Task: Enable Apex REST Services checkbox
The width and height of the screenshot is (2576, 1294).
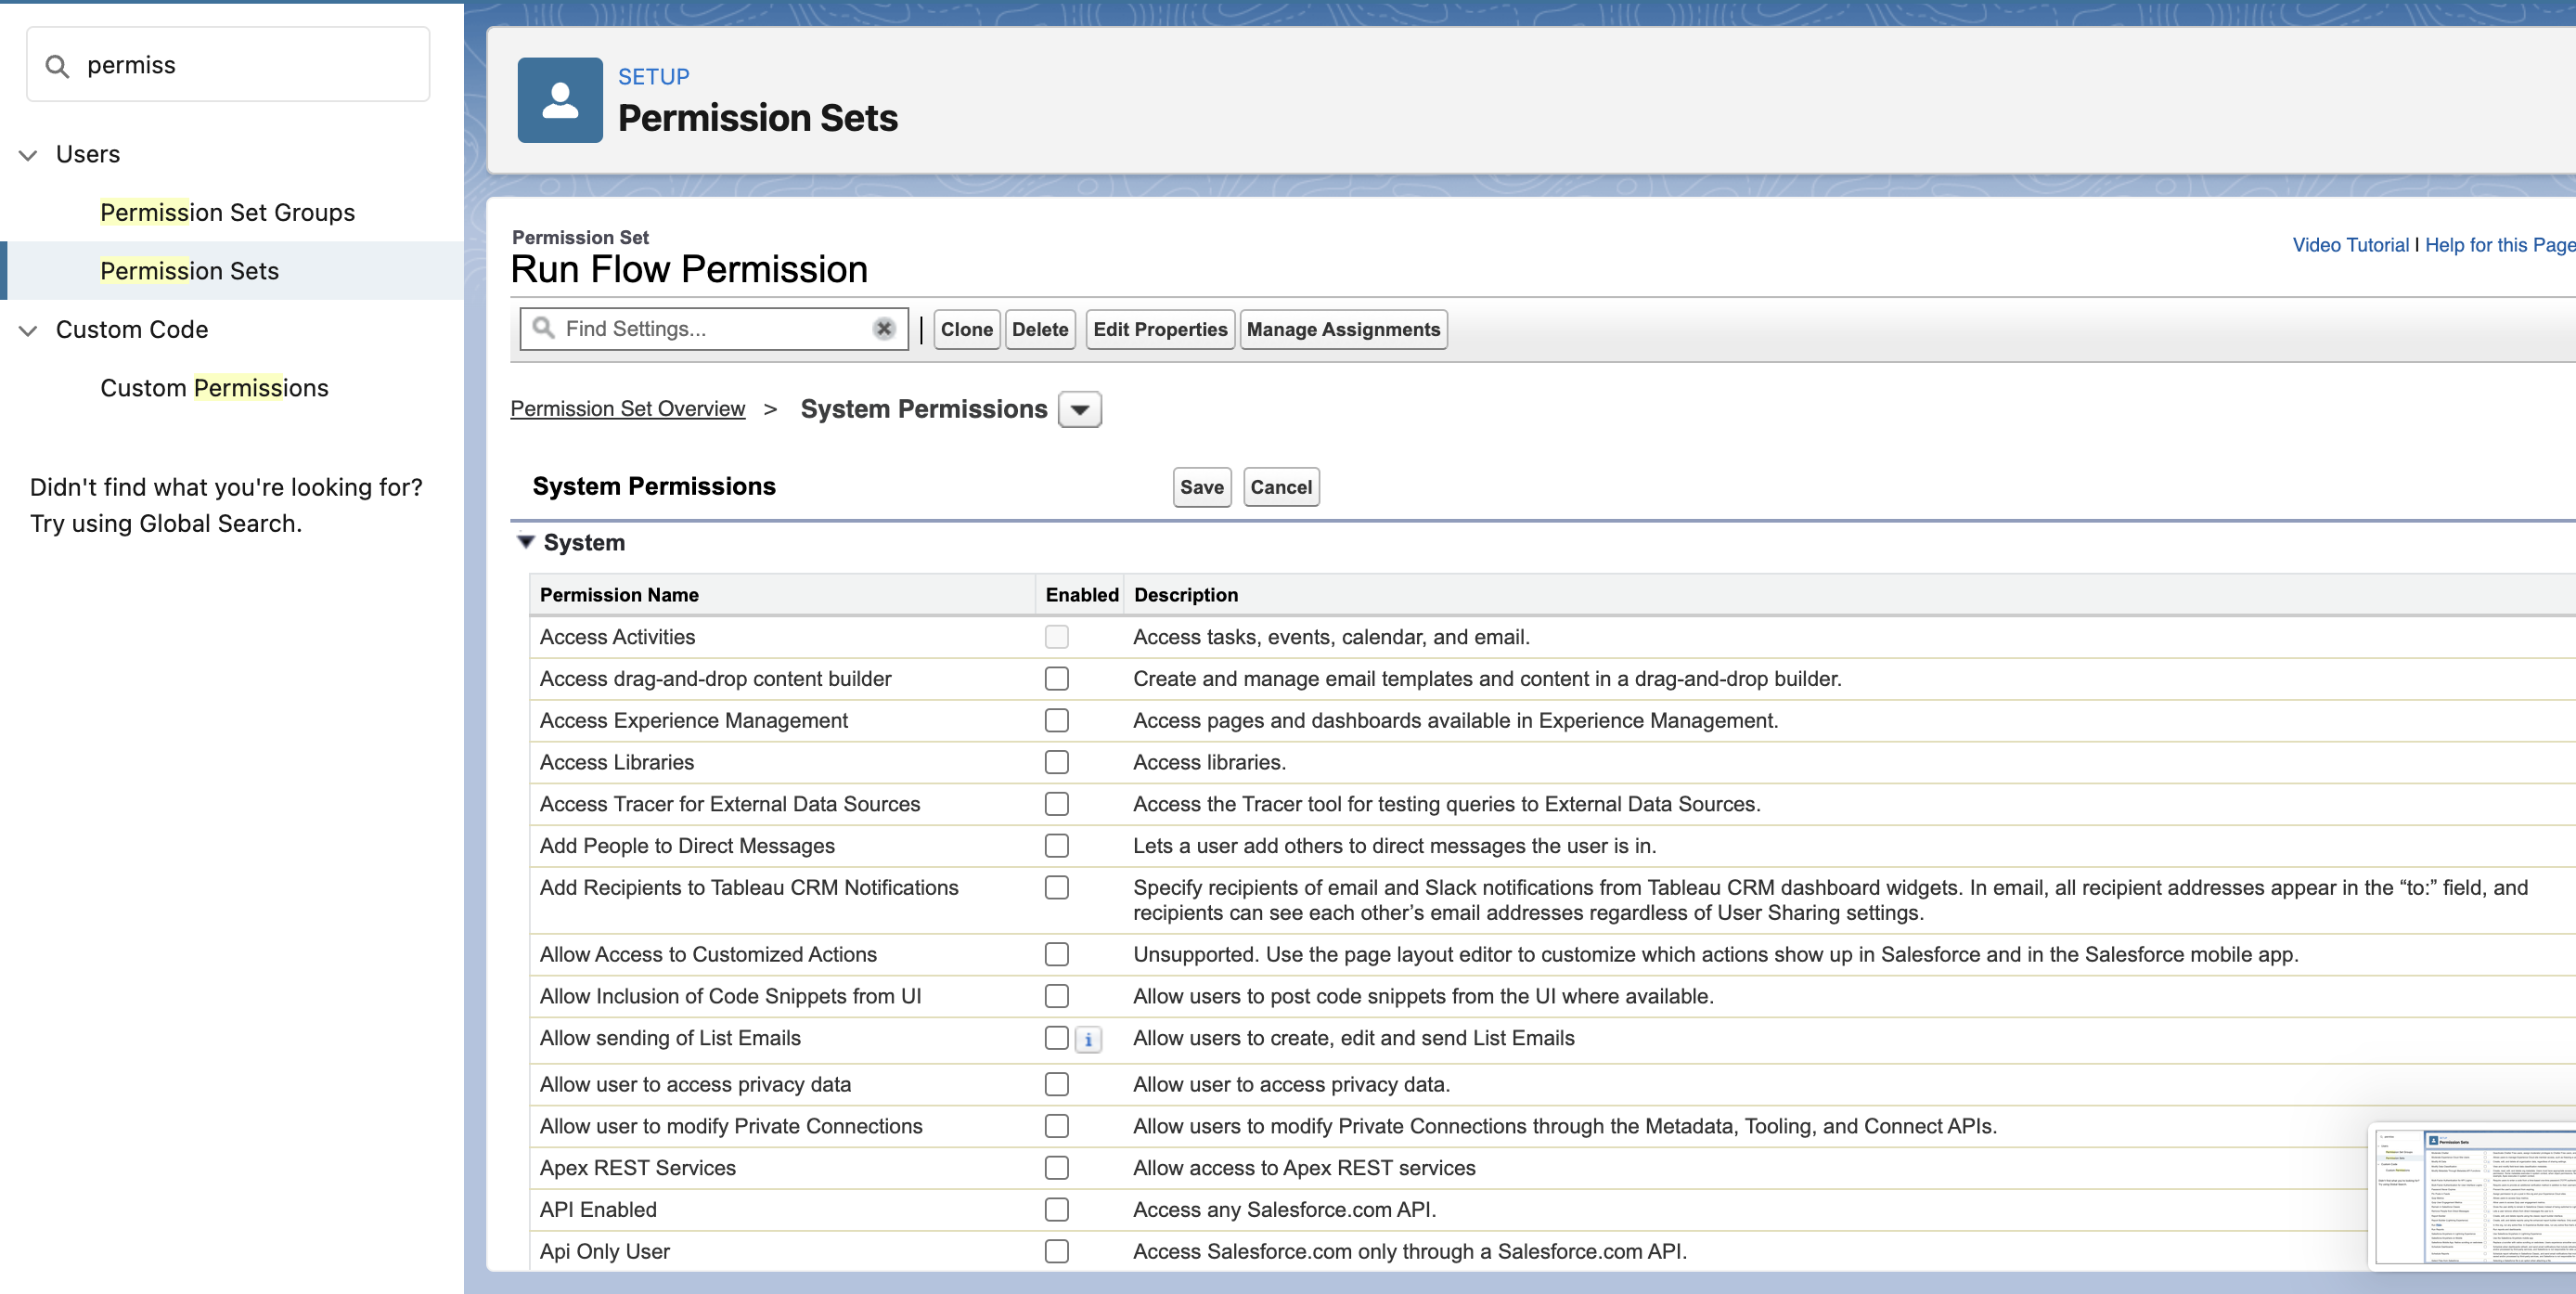Action: pyautogui.click(x=1056, y=1168)
